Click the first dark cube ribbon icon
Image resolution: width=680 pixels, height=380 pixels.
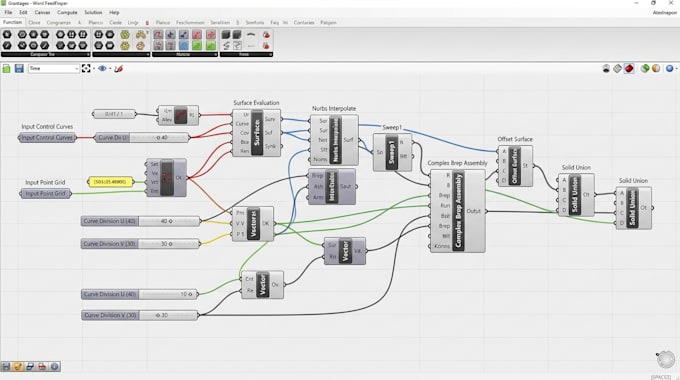tap(226, 34)
